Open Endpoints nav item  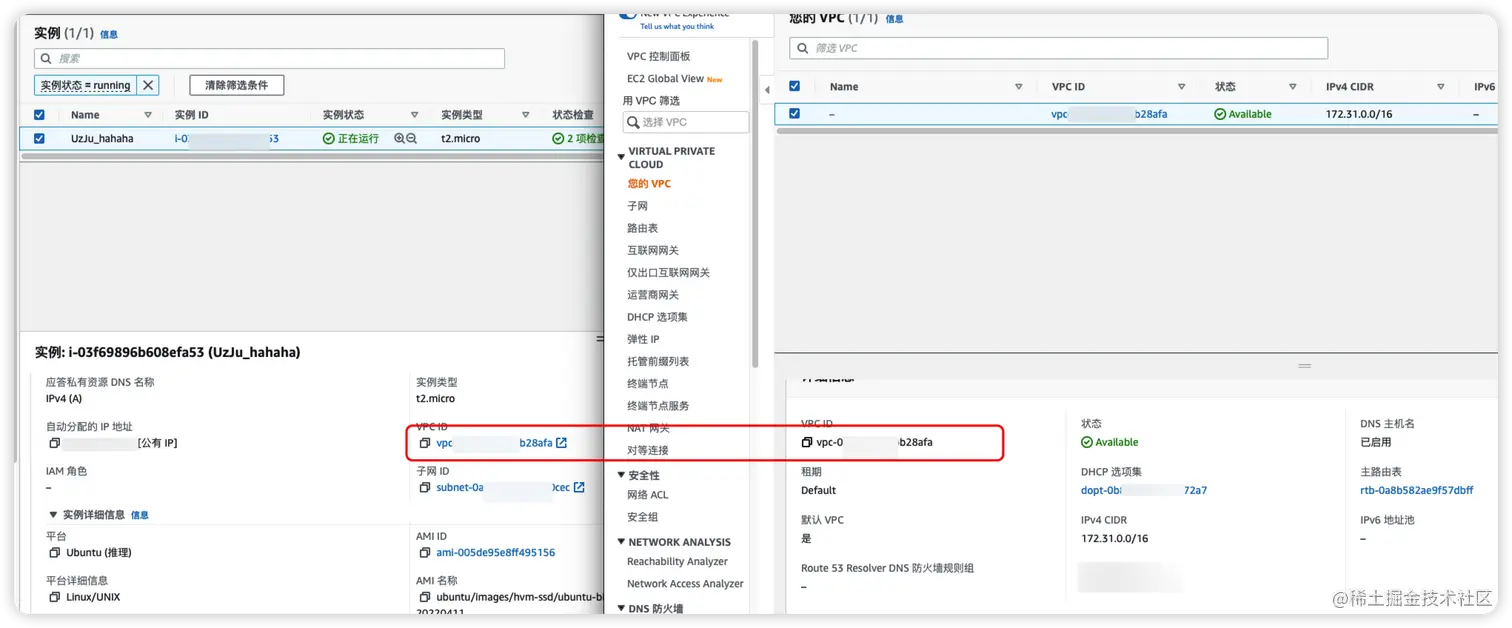[648, 383]
